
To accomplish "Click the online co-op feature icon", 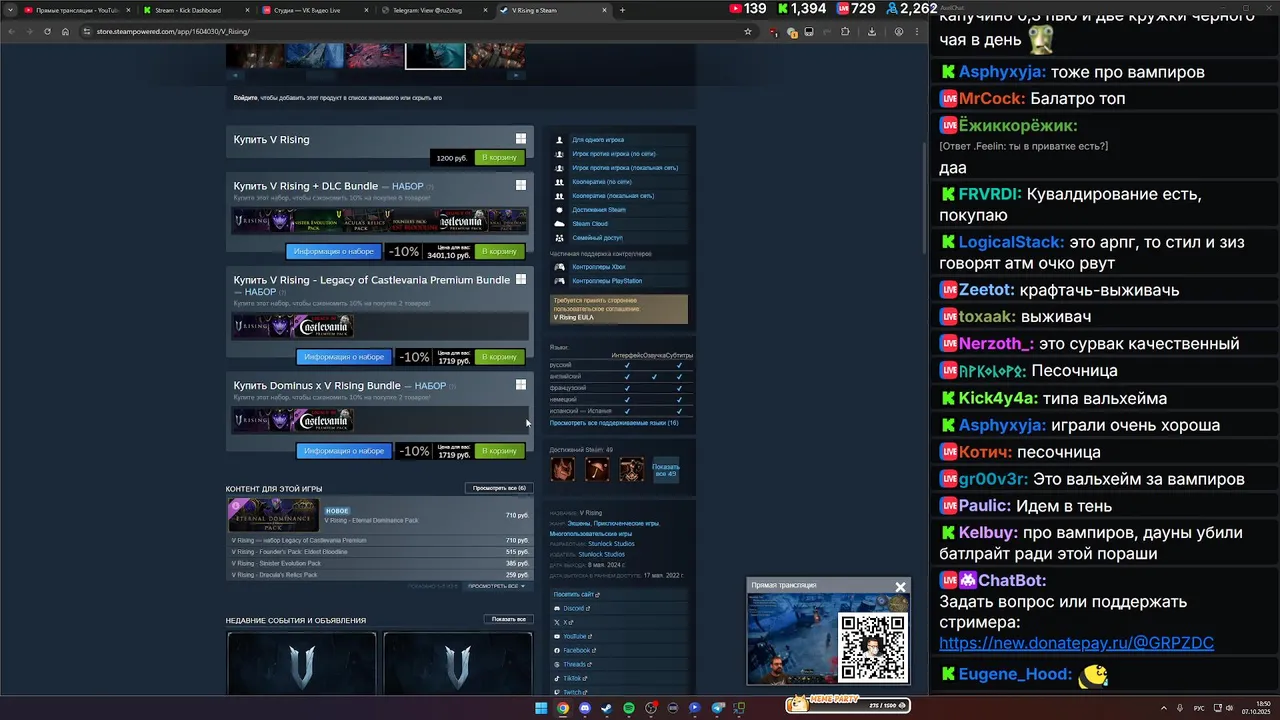I will pyautogui.click(x=560, y=182).
